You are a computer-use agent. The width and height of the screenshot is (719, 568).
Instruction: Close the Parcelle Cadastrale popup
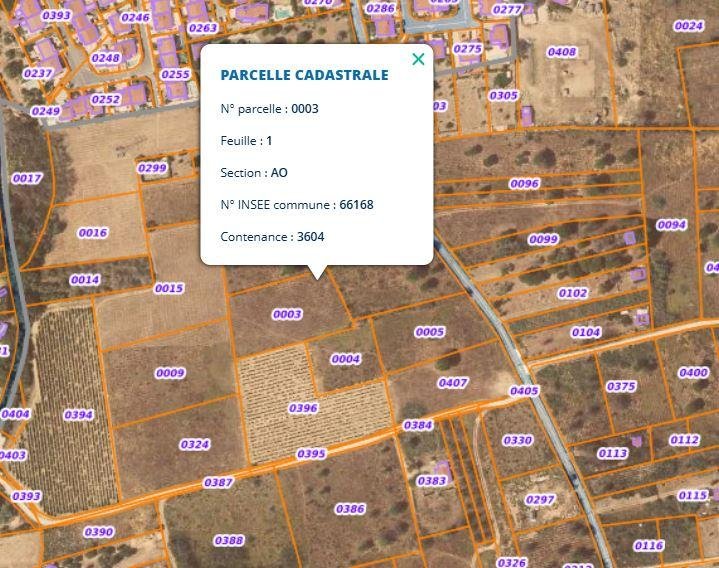[418, 59]
